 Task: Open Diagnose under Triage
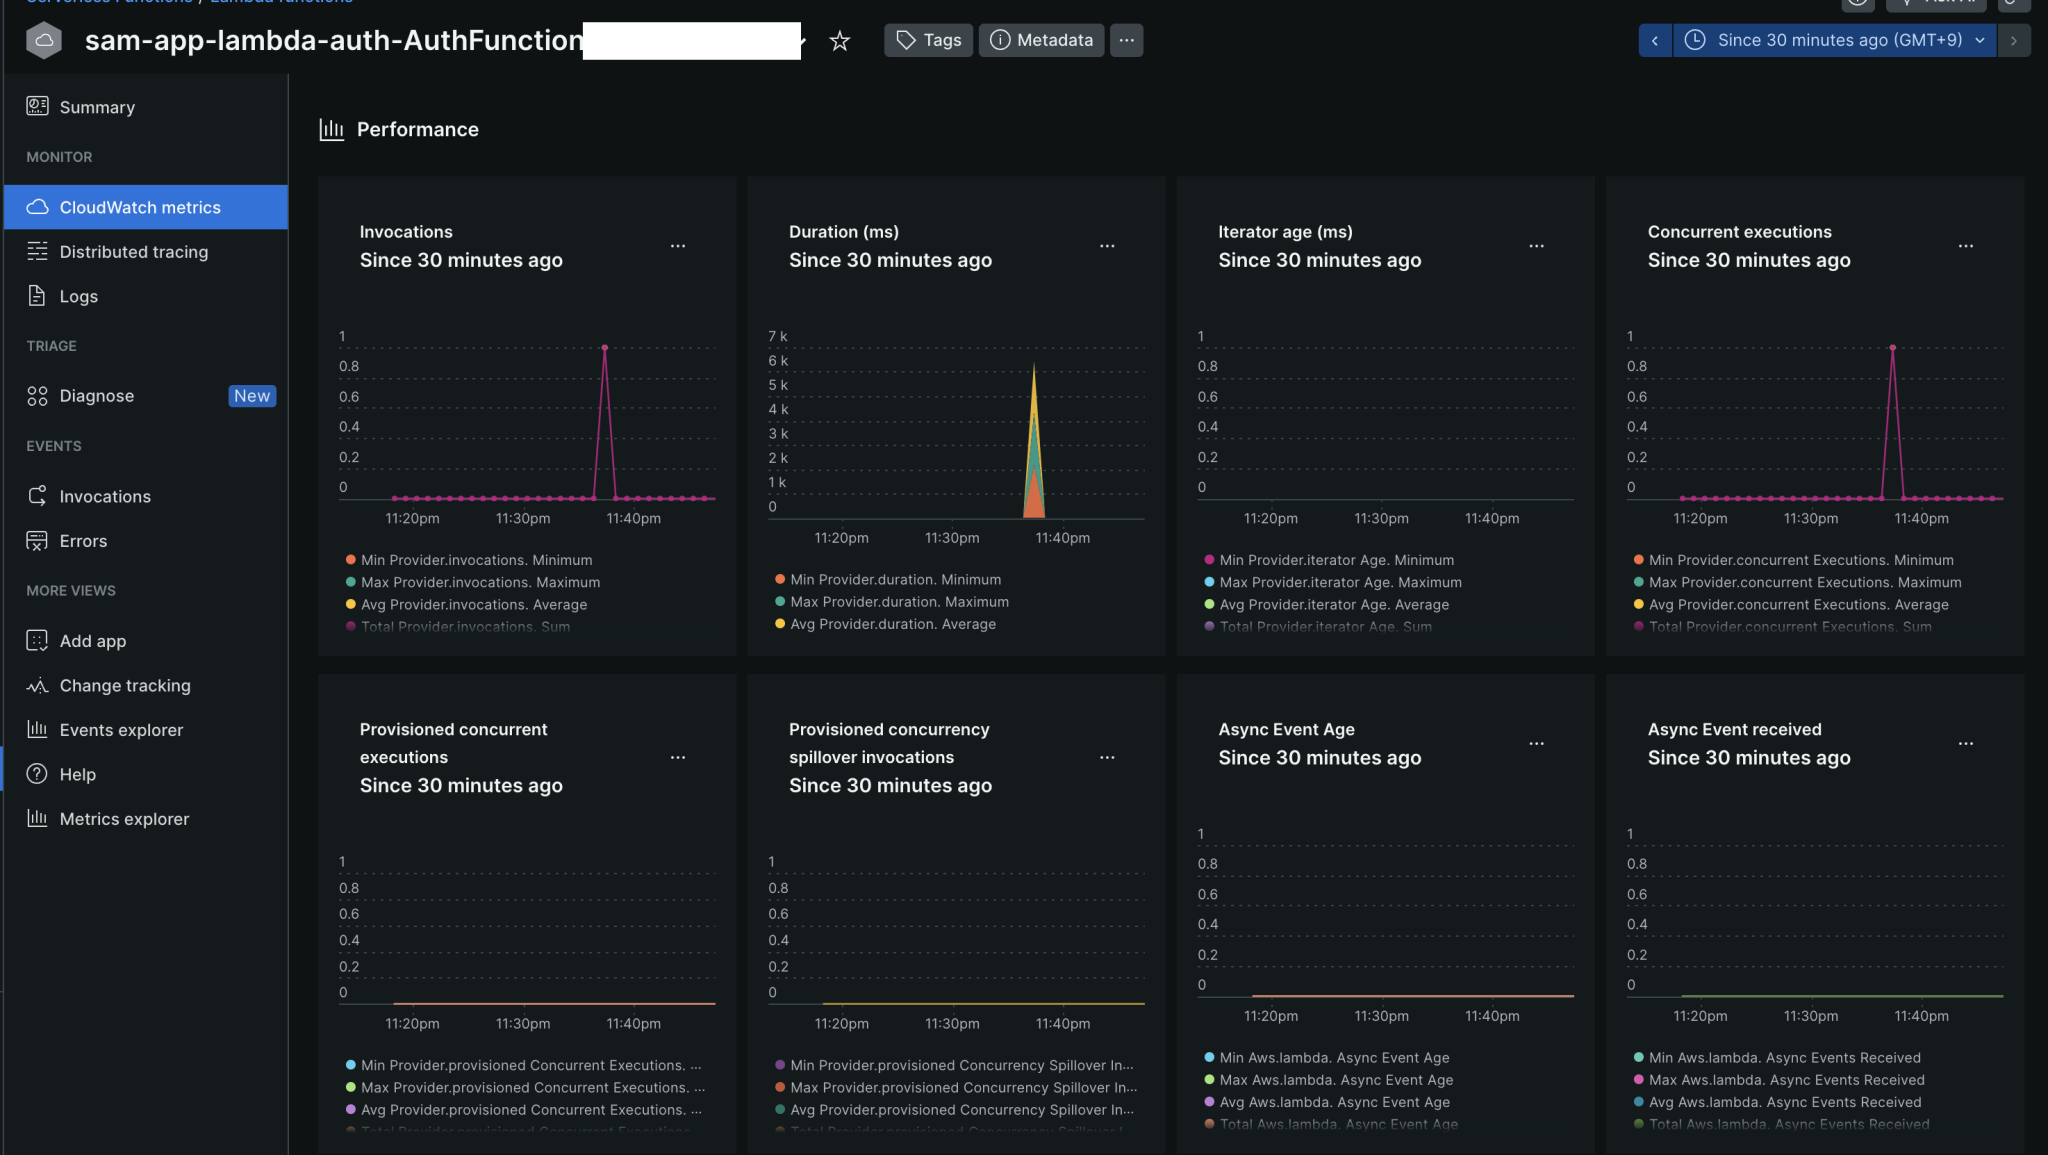[x=96, y=395]
